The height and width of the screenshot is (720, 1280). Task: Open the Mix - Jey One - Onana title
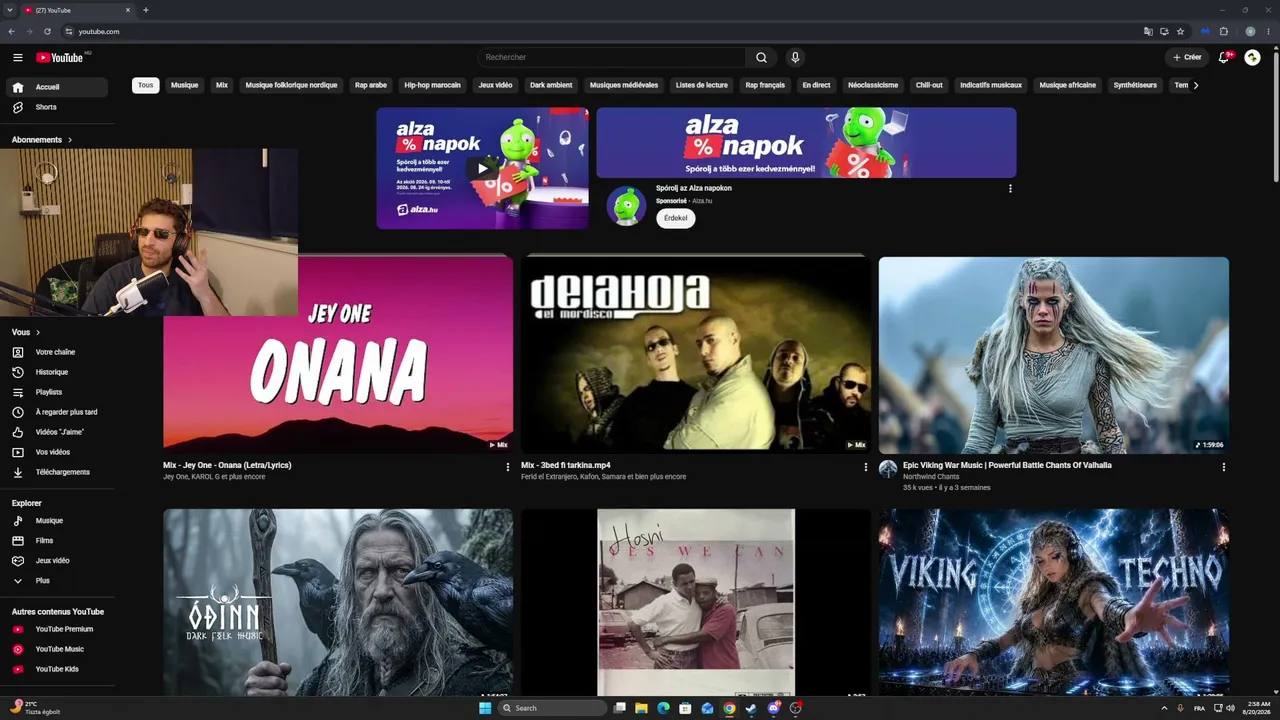227,465
